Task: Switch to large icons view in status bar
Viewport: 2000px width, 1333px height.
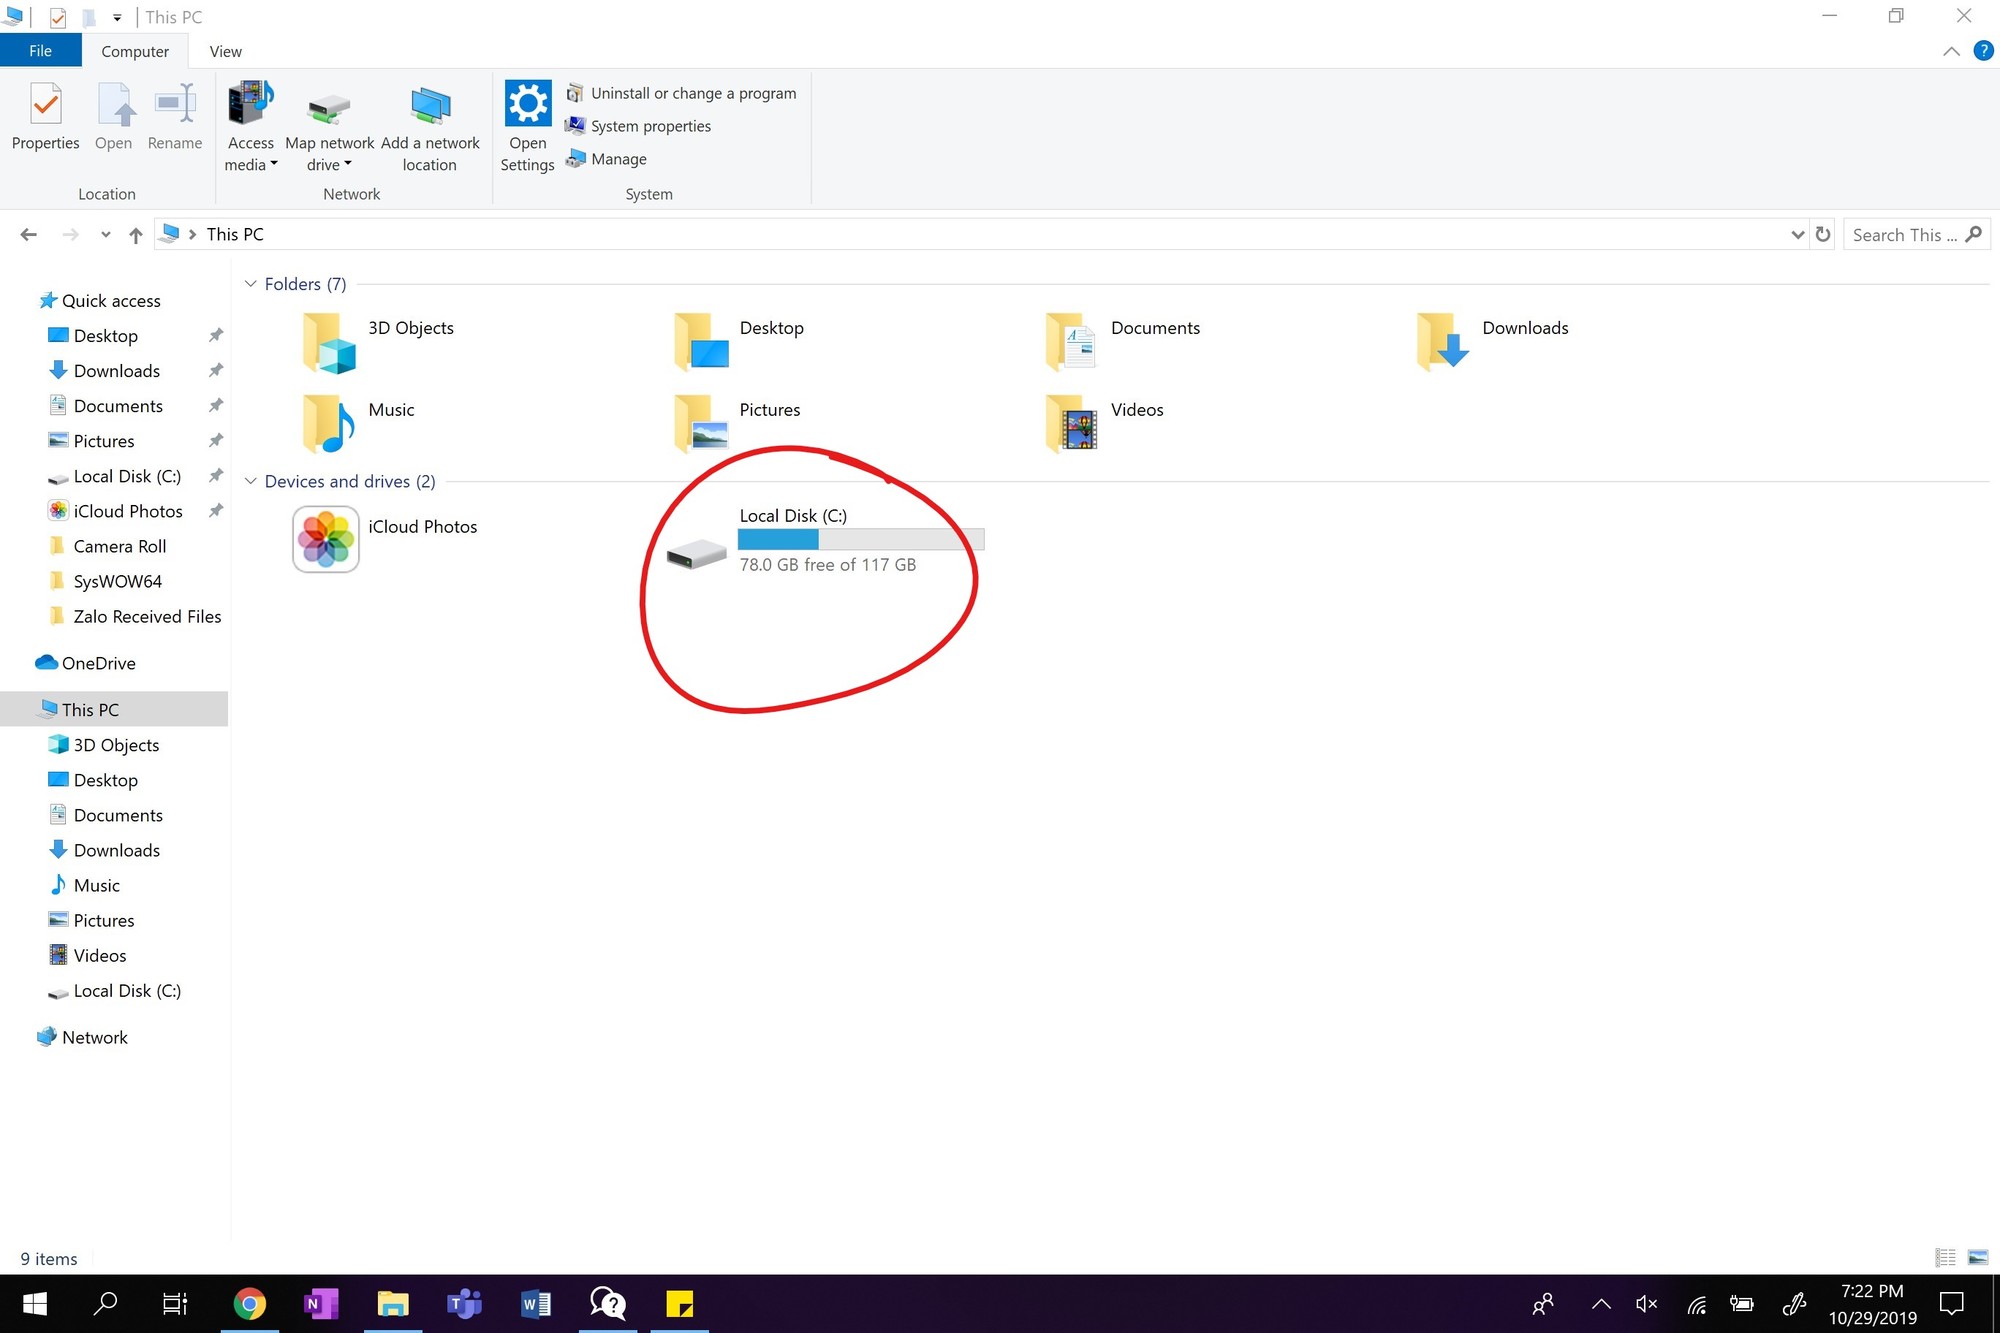Action: click(1977, 1258)
